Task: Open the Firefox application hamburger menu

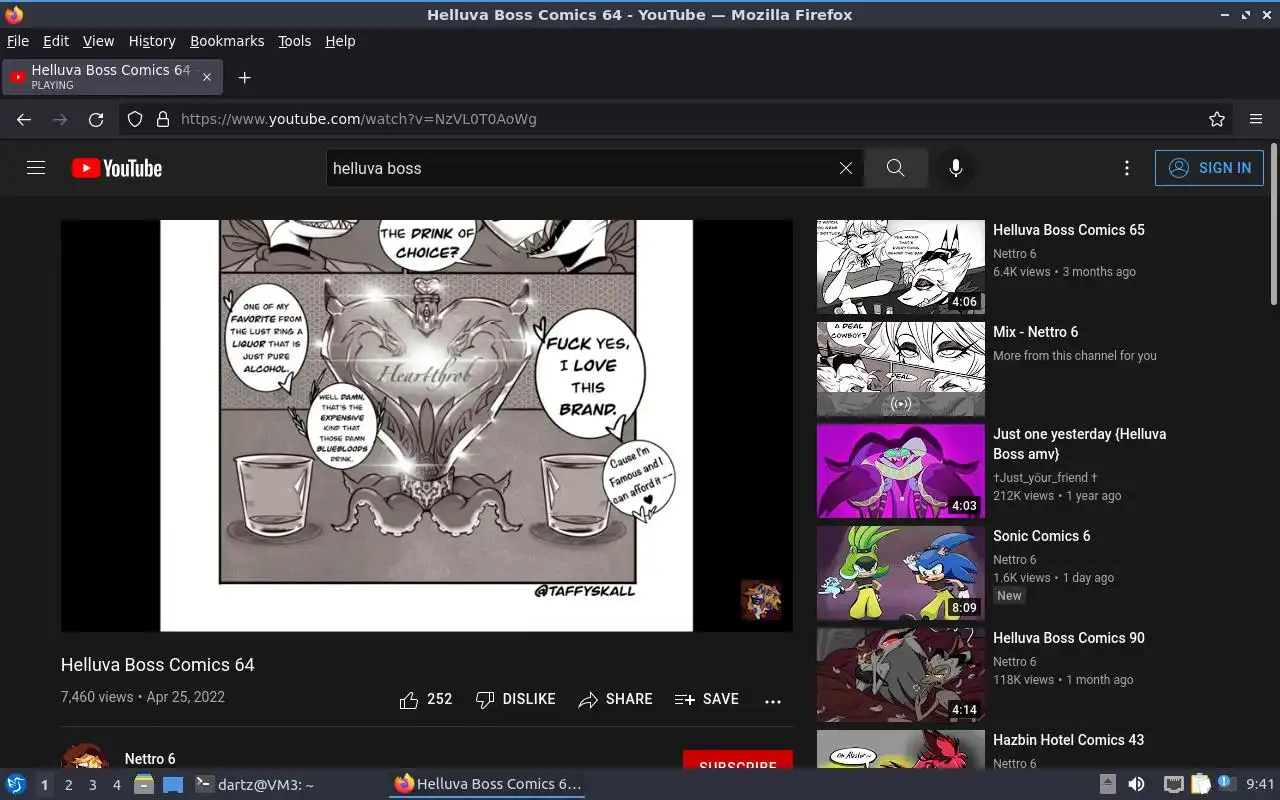Action: coord(1256,119)
